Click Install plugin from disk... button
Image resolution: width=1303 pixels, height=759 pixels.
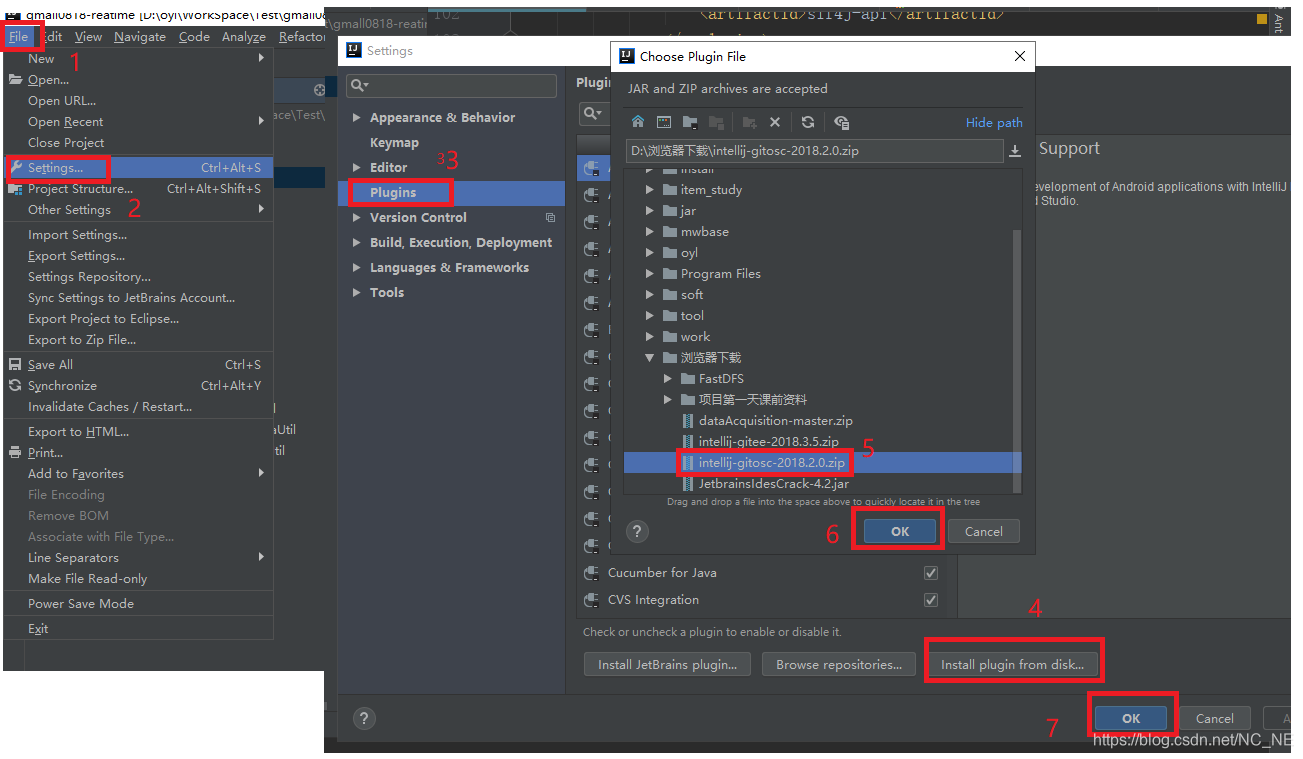1014,664
